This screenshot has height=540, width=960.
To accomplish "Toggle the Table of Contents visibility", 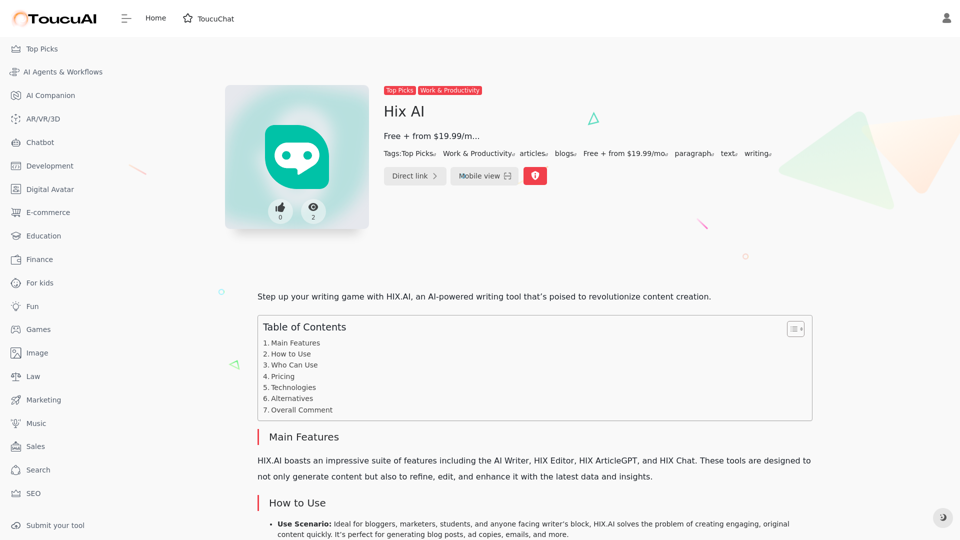I will coord(796,329).
